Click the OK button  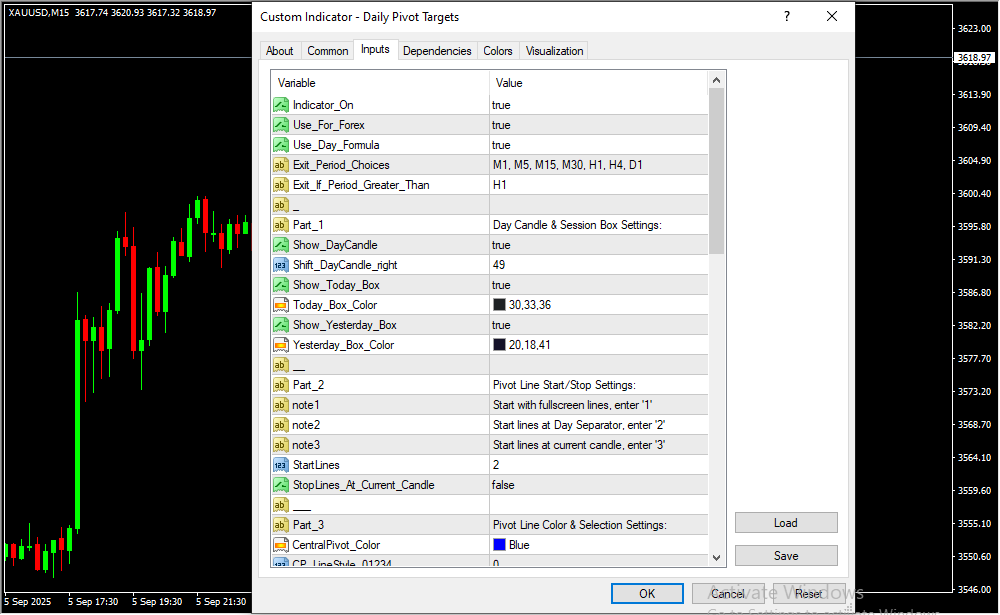click(x=647, y=594)
